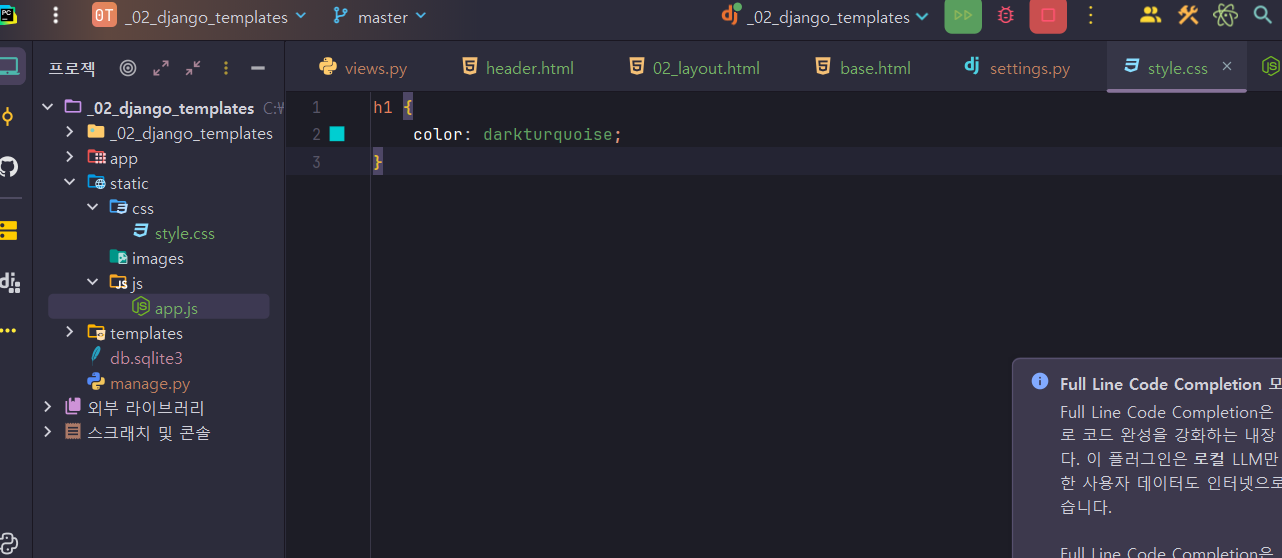The image size is (1282, 558).
Task: Click the darkturquoise color swatch in the gutter
Action: tap(337, 134)
